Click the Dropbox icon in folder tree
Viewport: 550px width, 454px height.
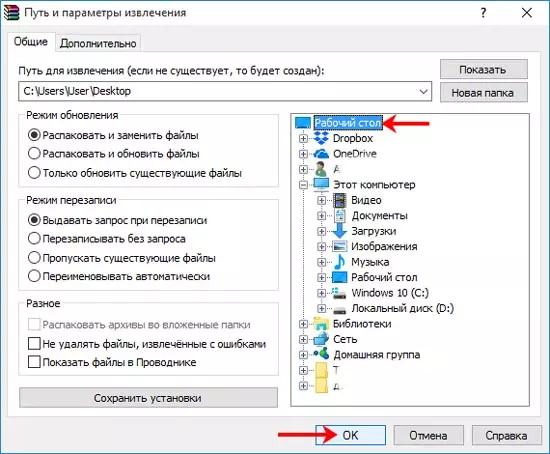(321, 138)
